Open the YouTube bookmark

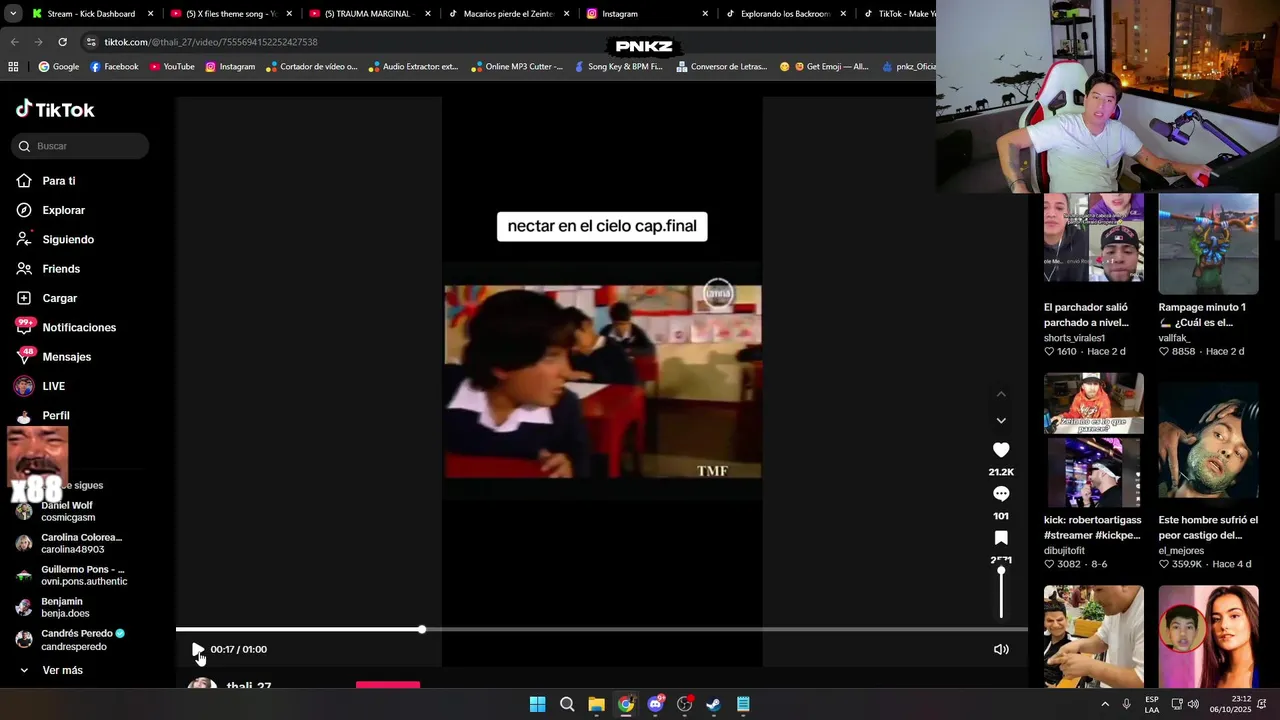(x=172, y=67)
